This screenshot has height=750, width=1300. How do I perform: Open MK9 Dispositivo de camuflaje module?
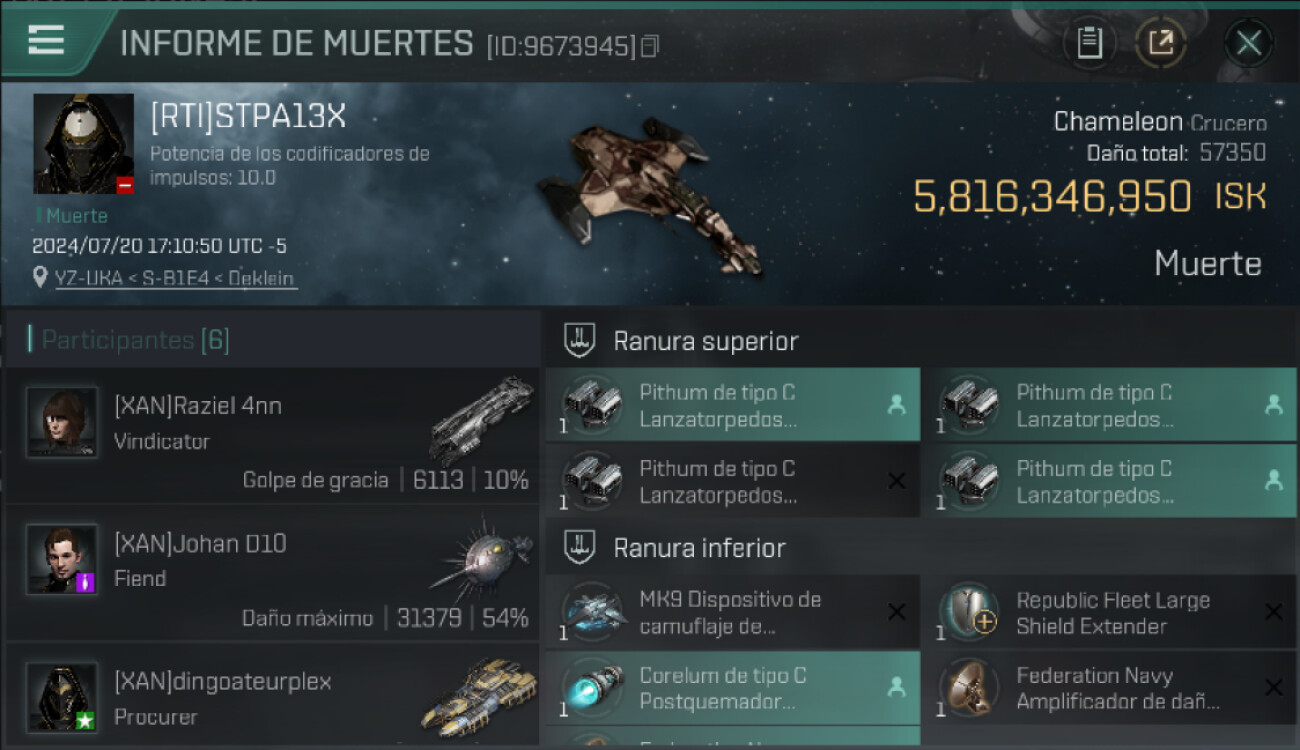(733, 612)
